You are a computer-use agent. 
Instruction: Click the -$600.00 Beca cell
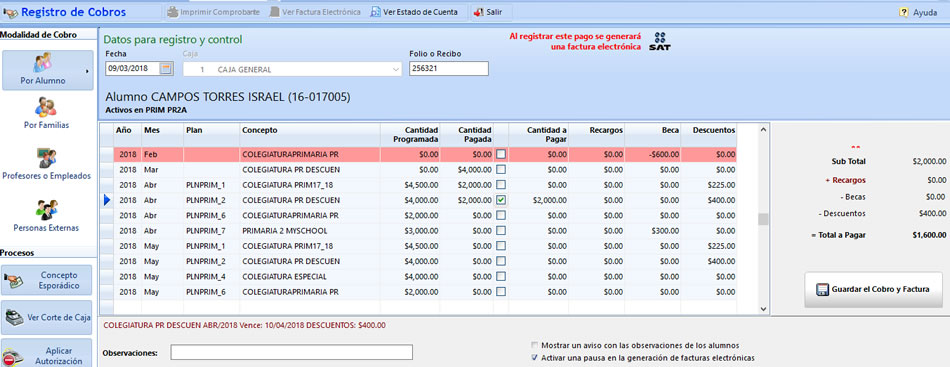click(x=653, y=154)
